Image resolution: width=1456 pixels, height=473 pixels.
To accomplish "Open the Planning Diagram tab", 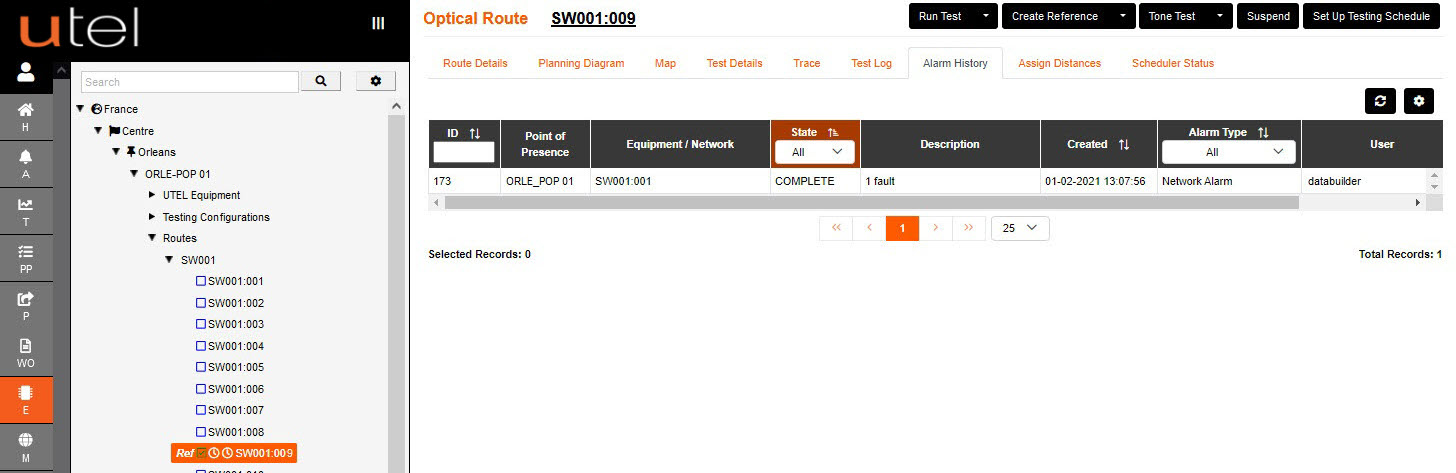I will point(581,63).
